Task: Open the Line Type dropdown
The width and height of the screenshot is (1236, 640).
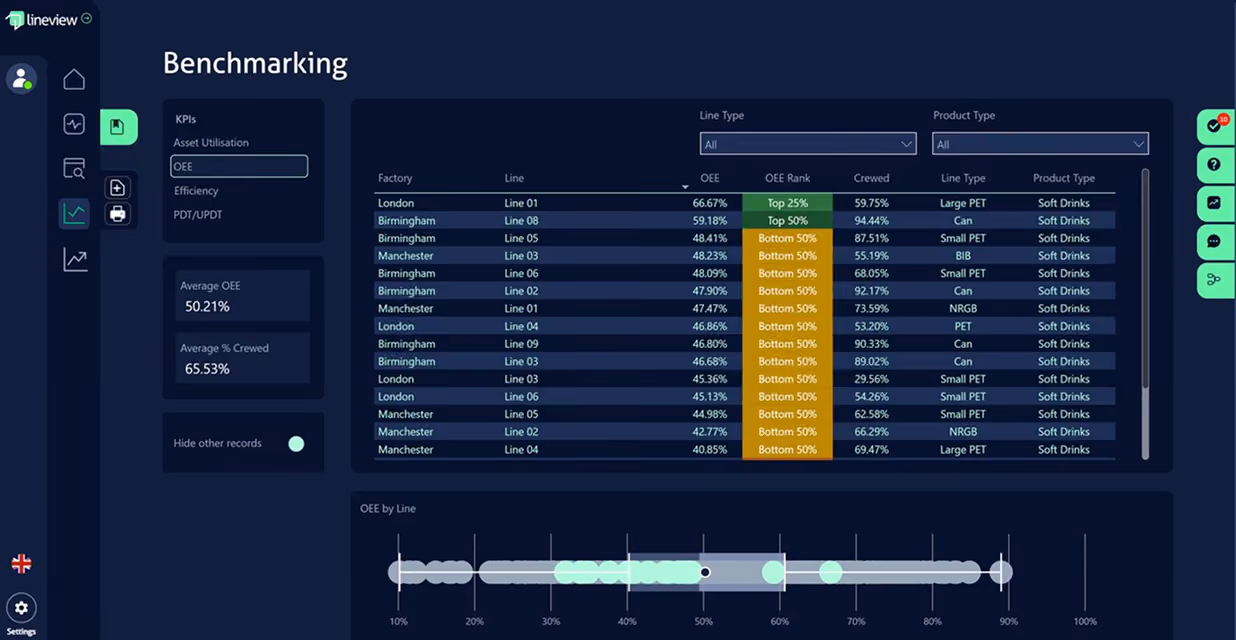Action: click(808, 144)
